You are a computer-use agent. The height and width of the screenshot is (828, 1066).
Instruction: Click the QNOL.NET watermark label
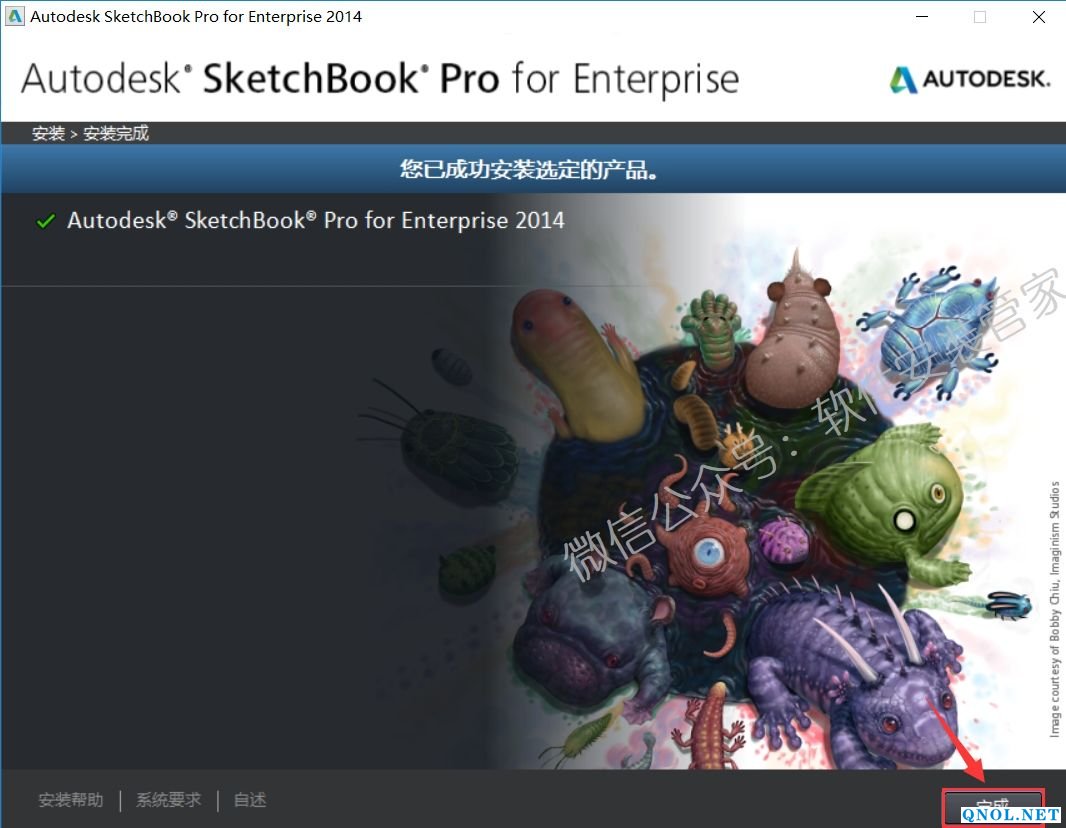[1010, 814]
